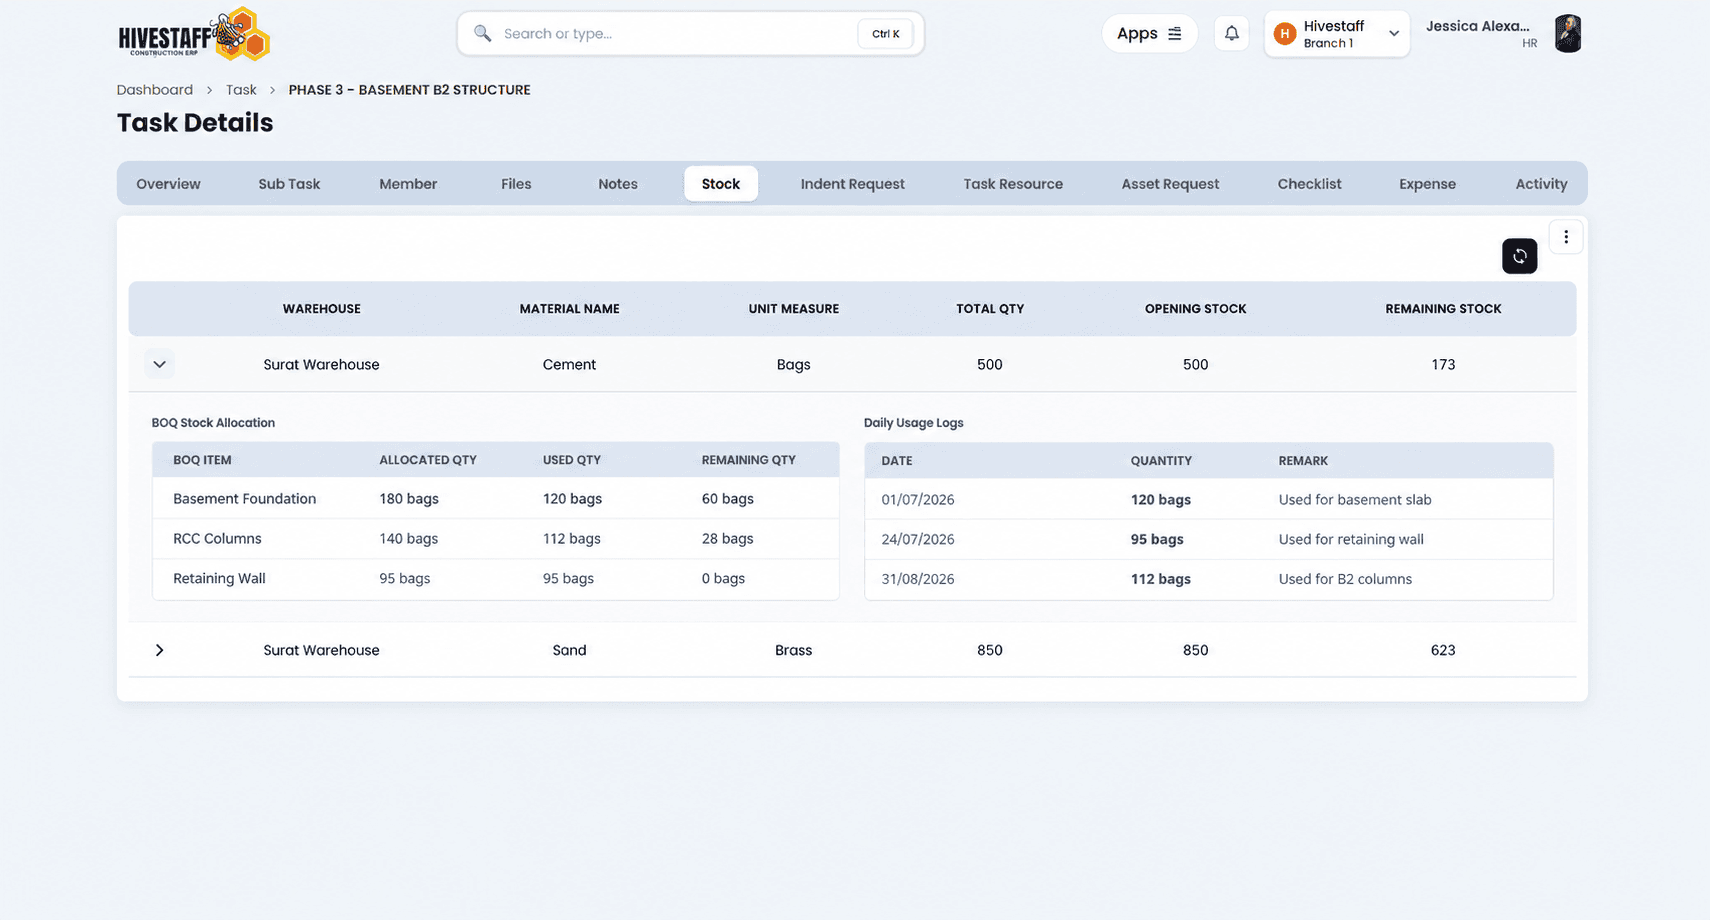Go to Task breadcrumb
Viewport: 1710px width, 920px height.
pos(241,89)
